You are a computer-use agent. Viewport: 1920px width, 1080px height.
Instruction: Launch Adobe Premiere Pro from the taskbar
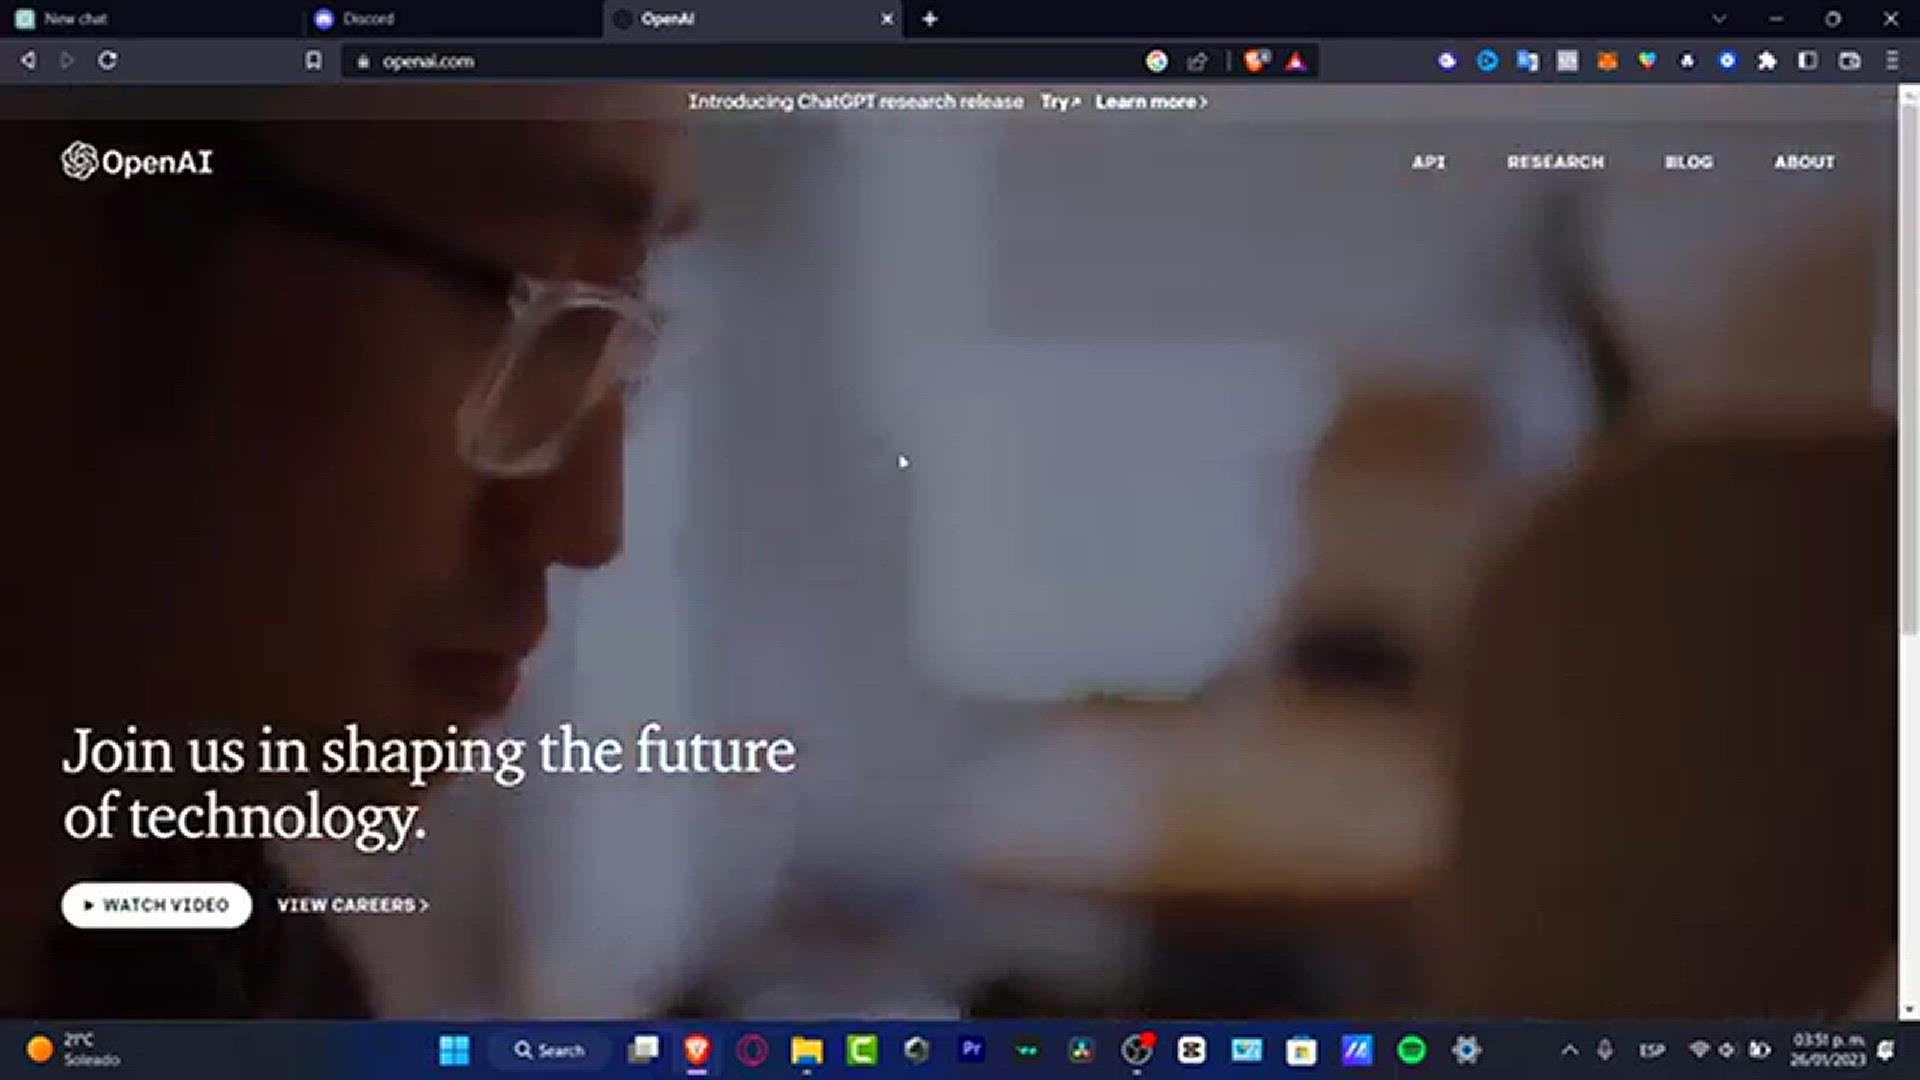click(973, 1050)
